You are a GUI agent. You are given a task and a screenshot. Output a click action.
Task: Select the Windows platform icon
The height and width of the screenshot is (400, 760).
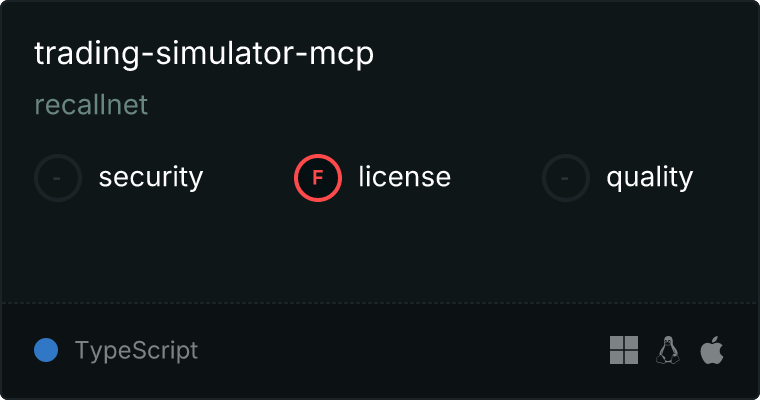624,350
